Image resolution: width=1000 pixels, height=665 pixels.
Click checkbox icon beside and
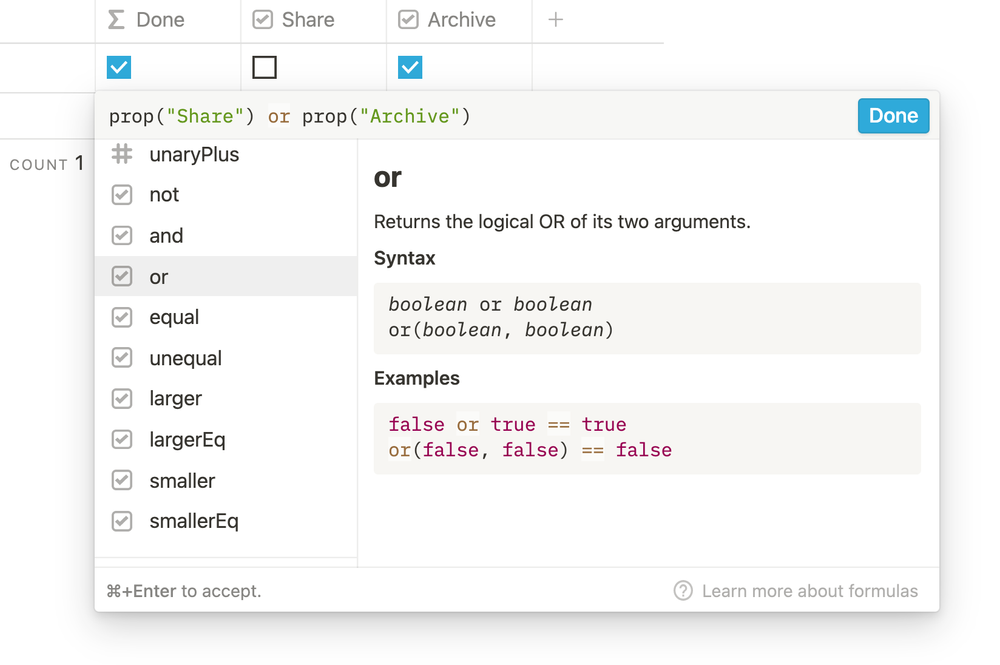pos(122,235)
